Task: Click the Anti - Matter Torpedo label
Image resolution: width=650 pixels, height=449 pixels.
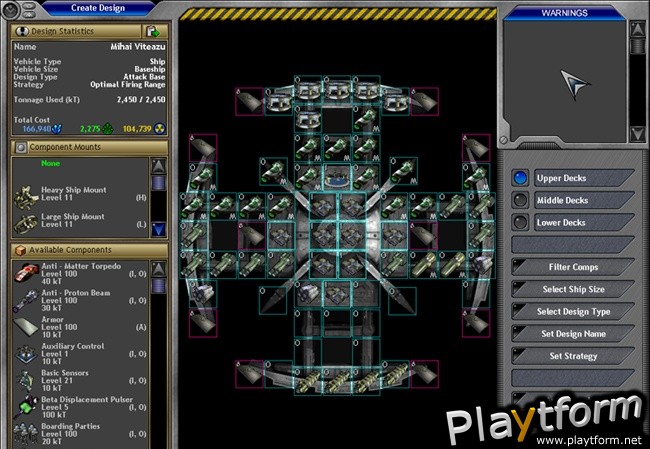Action: click(81, 266)
